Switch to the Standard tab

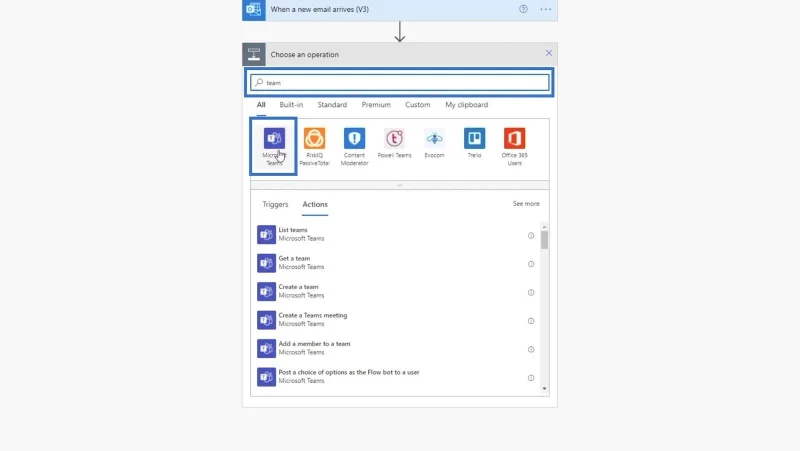pos(332,105)
